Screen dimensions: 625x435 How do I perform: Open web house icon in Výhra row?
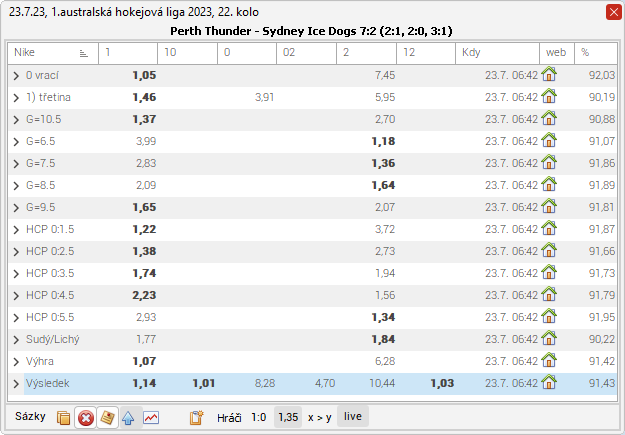(x=549, y=360)
